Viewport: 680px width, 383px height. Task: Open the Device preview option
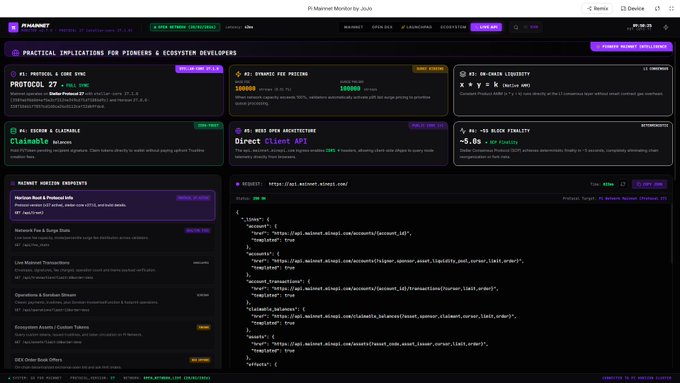[x=632, y=8]
